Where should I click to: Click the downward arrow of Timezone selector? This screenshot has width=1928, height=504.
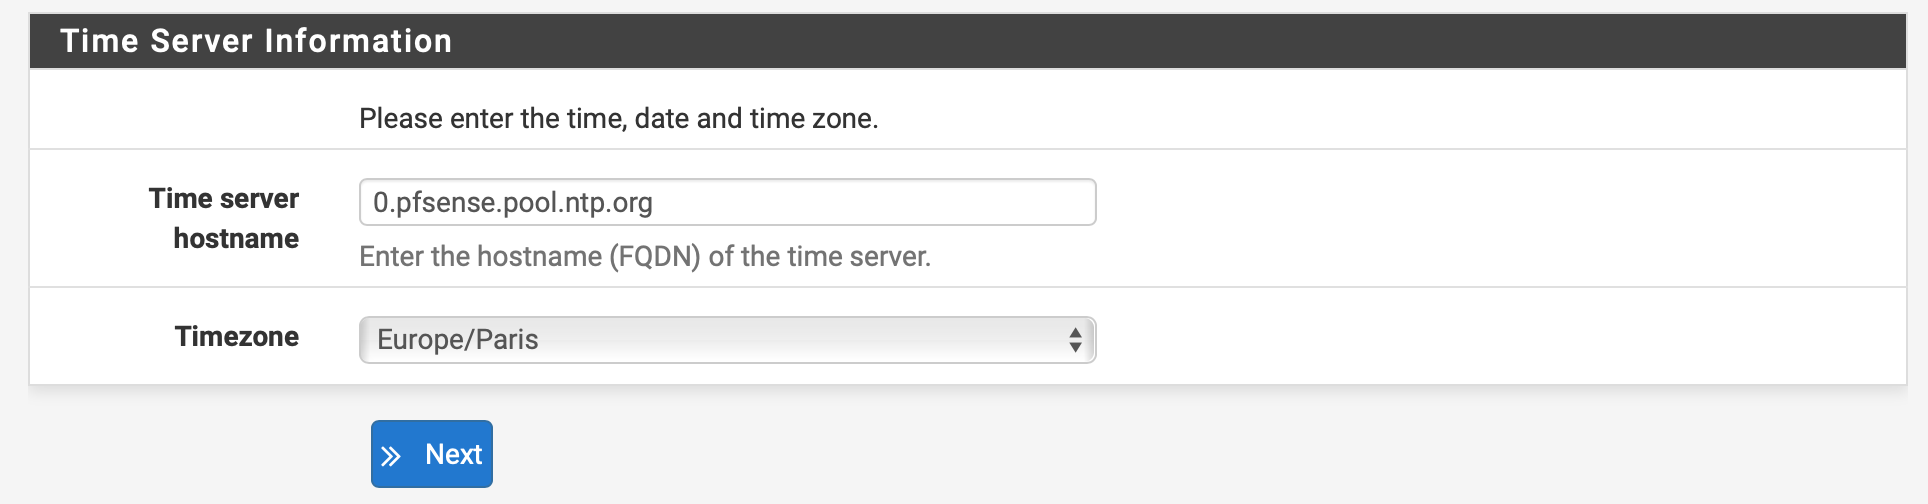coord(1075,347)
